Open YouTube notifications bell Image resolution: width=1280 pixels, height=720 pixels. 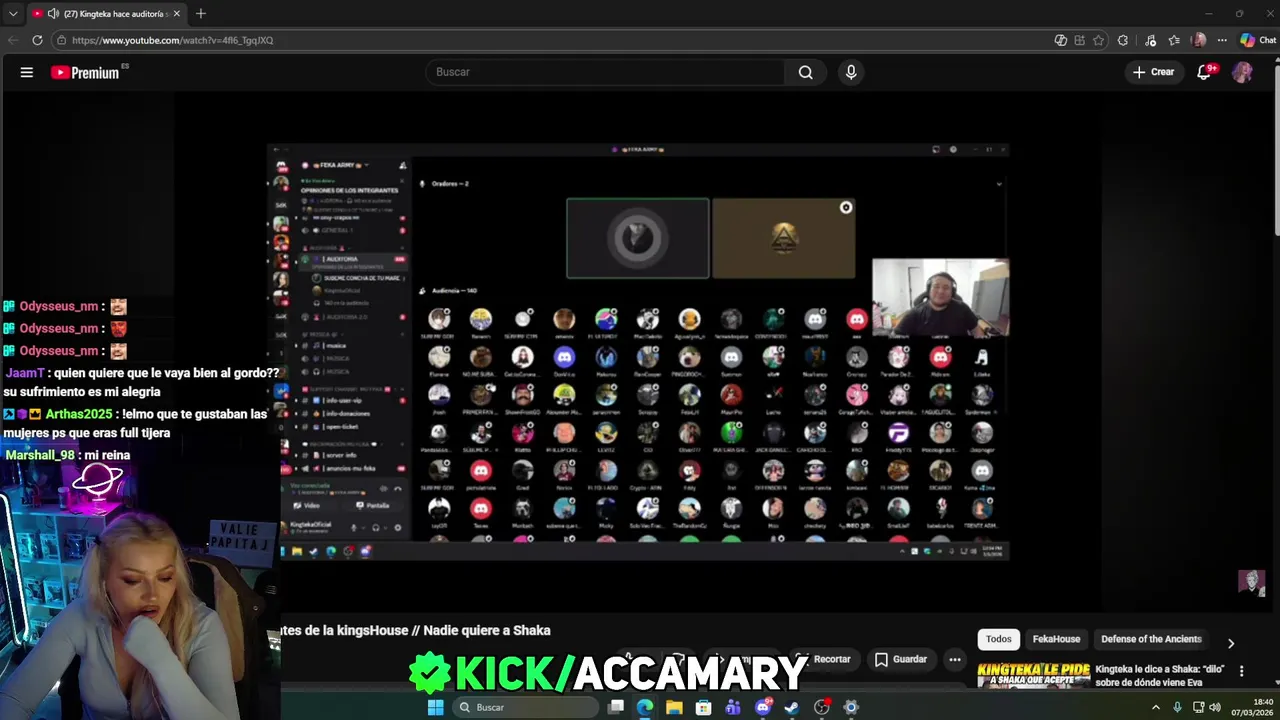pos(1205,72)
